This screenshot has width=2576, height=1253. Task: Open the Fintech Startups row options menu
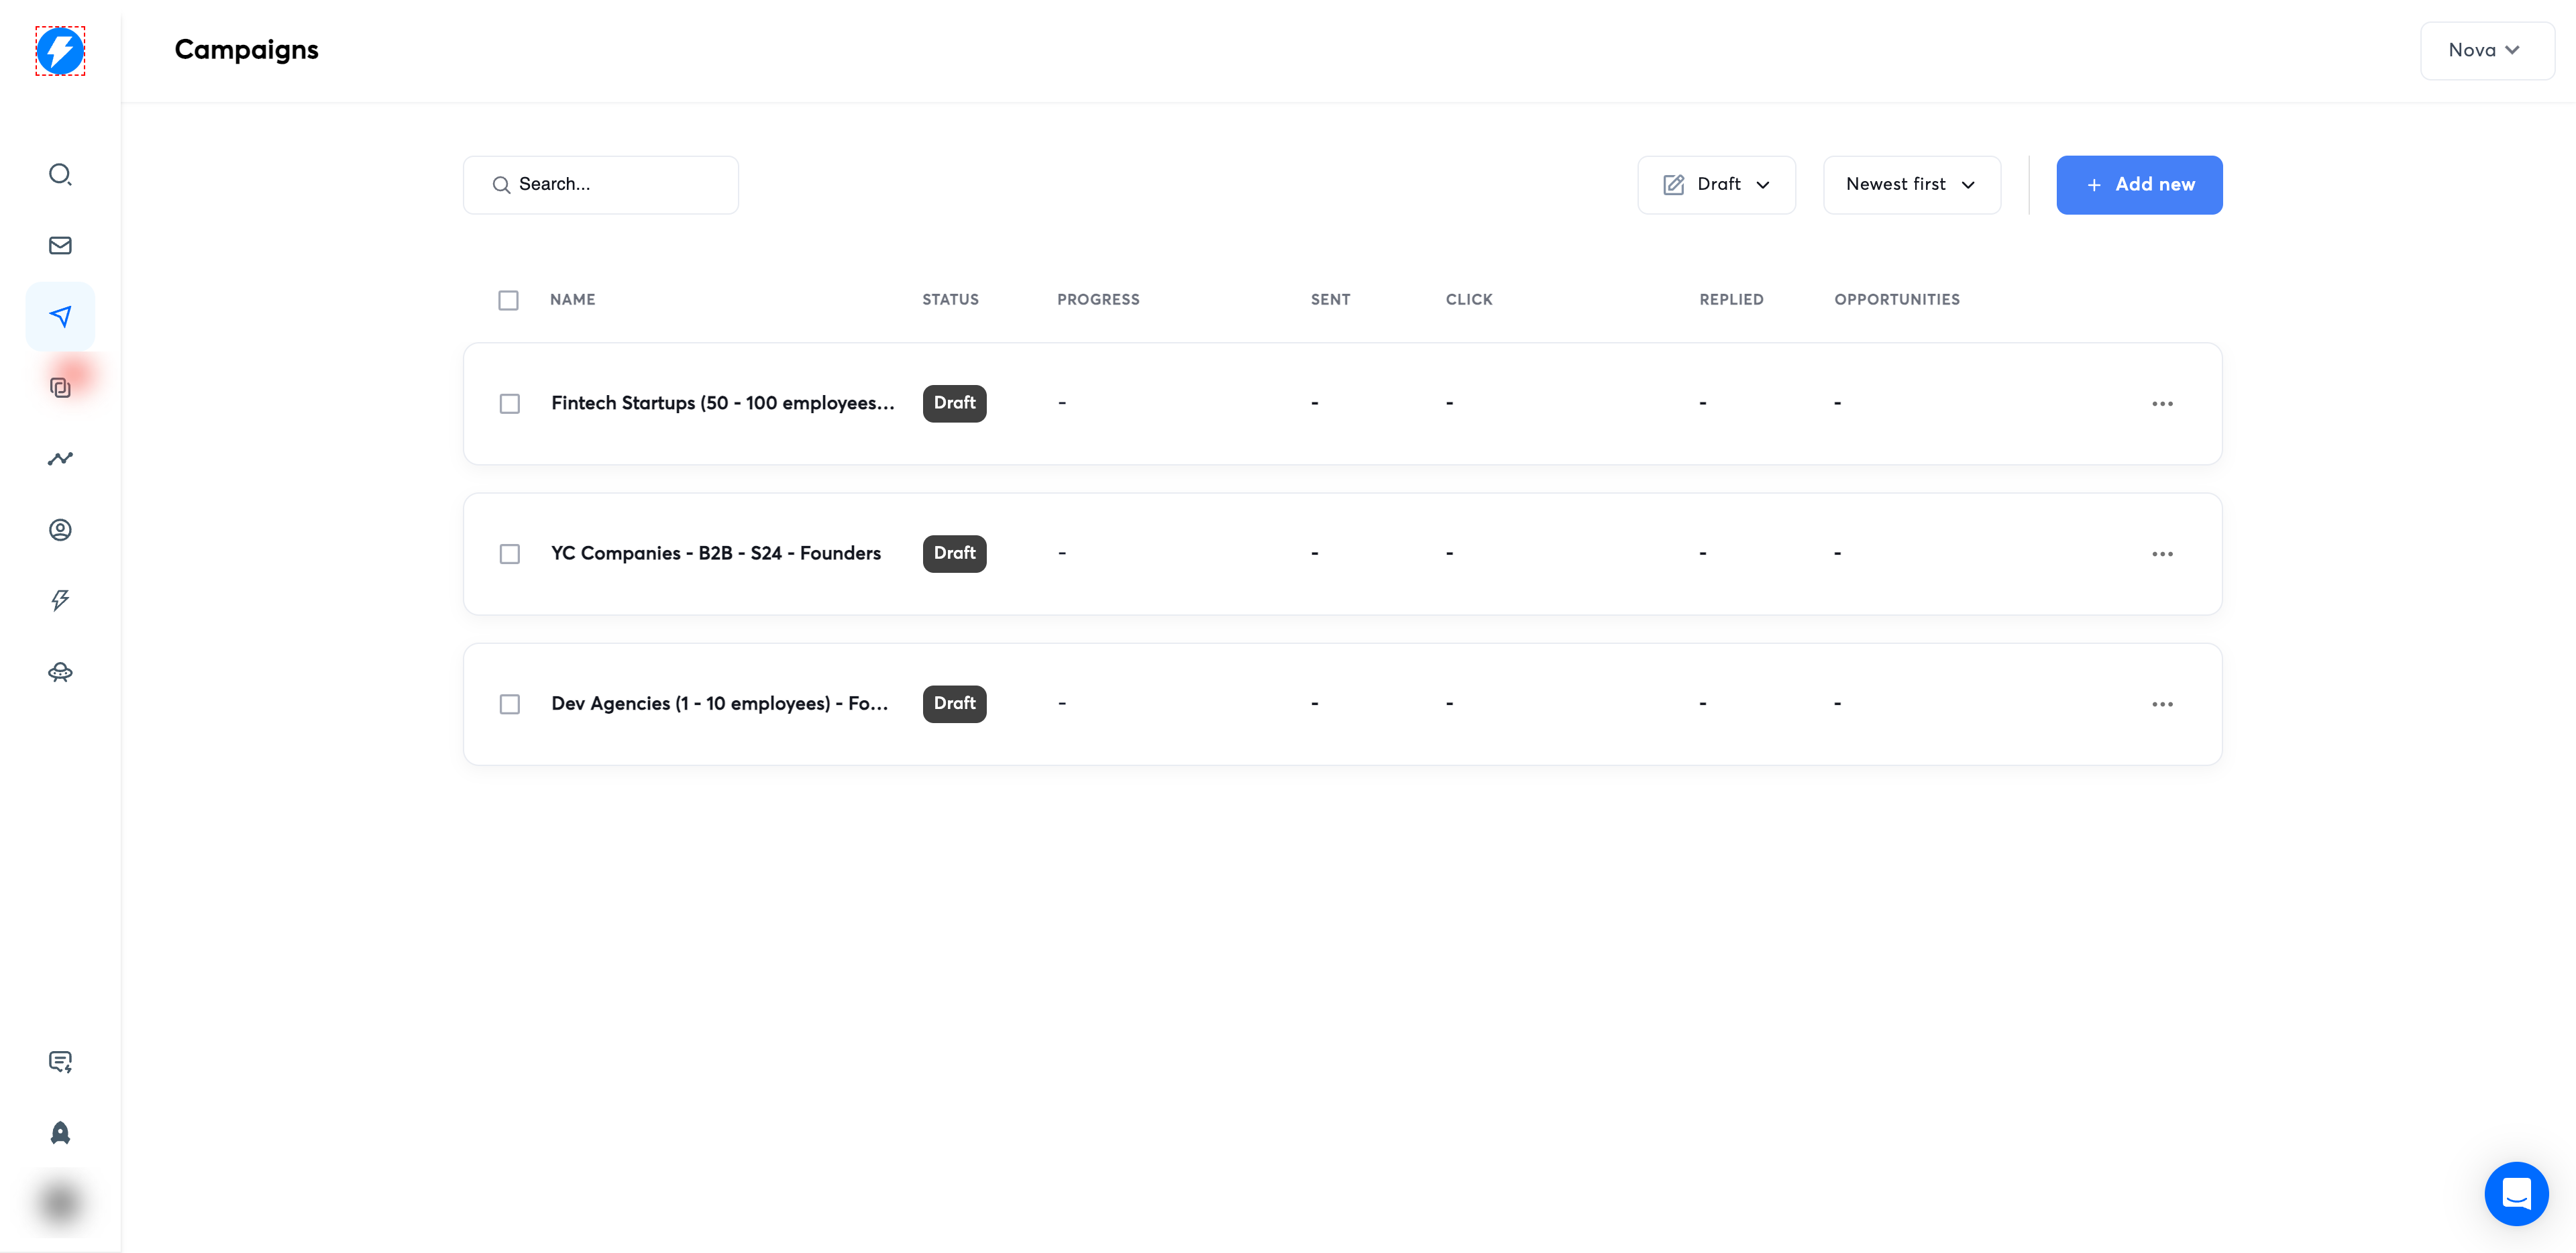[x=2162, y=404]
